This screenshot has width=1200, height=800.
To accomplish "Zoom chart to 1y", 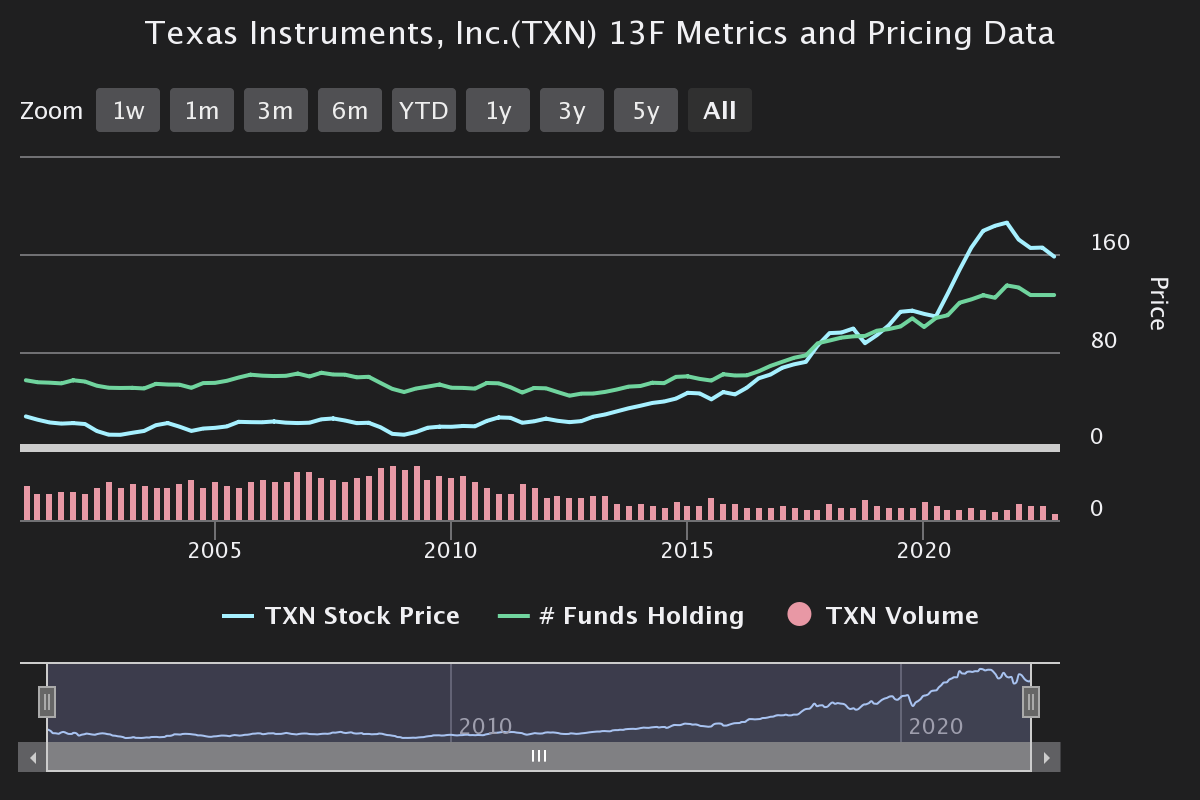I will point(498,110).
